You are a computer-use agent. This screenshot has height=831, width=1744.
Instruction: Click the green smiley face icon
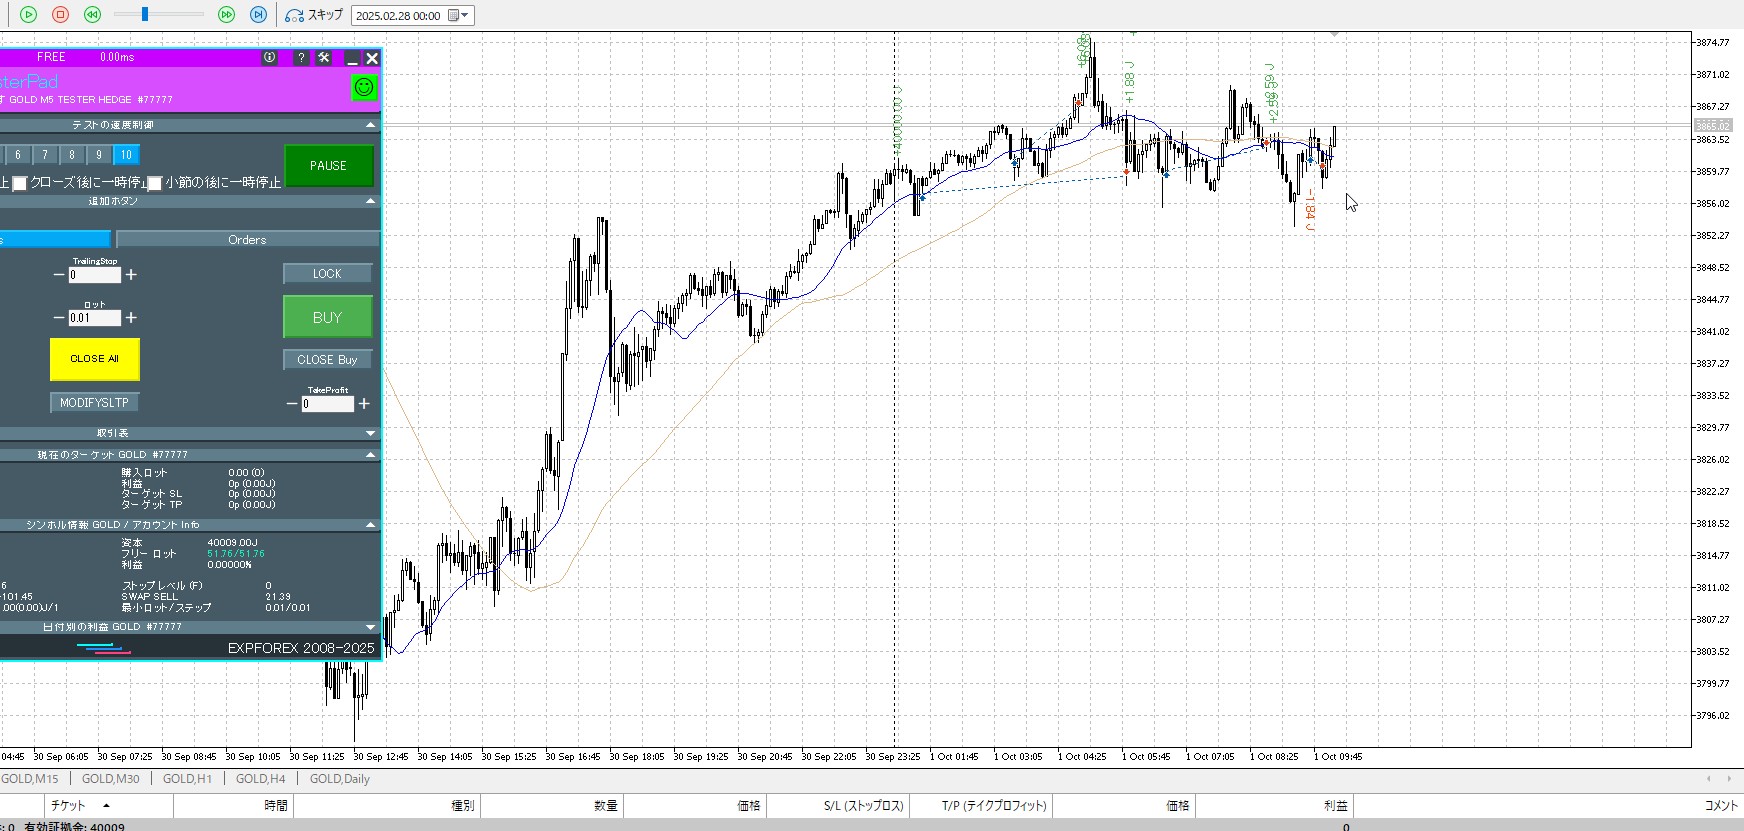coord(364,88)
